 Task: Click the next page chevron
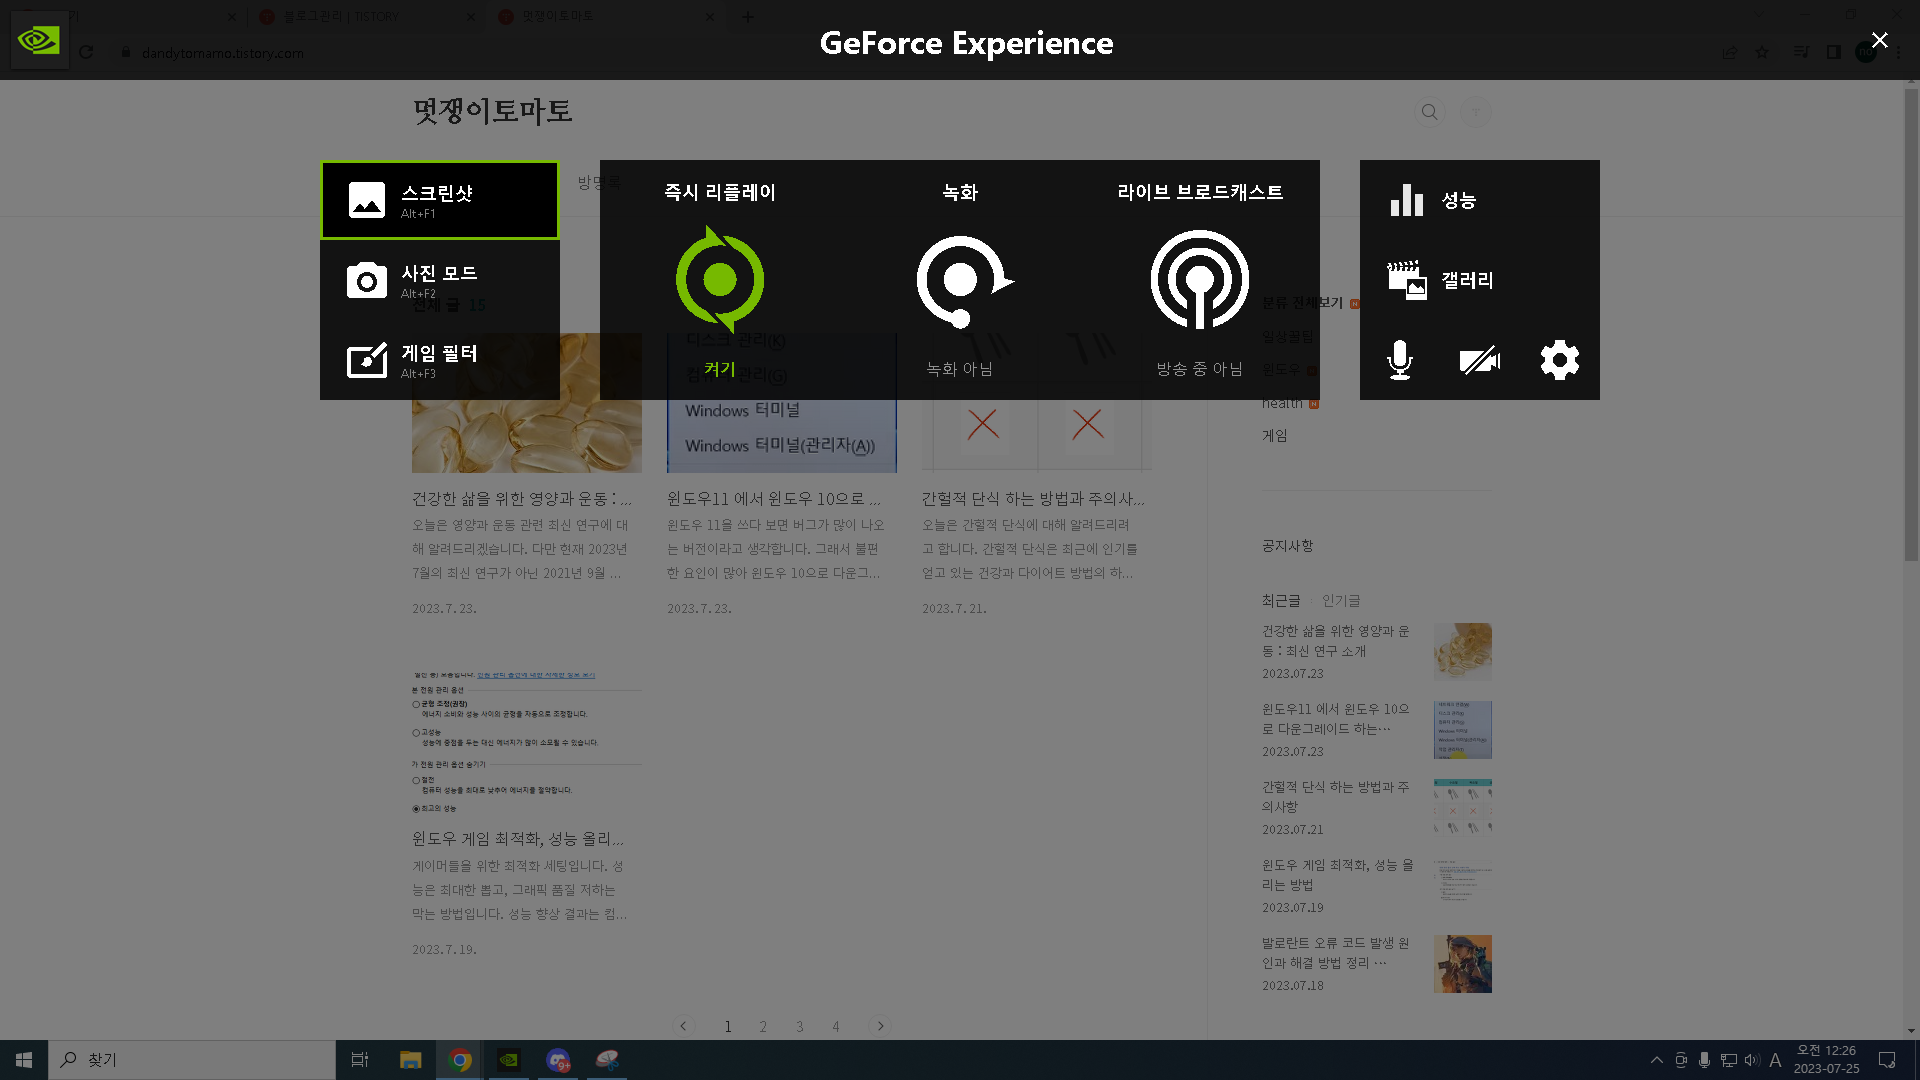[x=880, y=1026]
